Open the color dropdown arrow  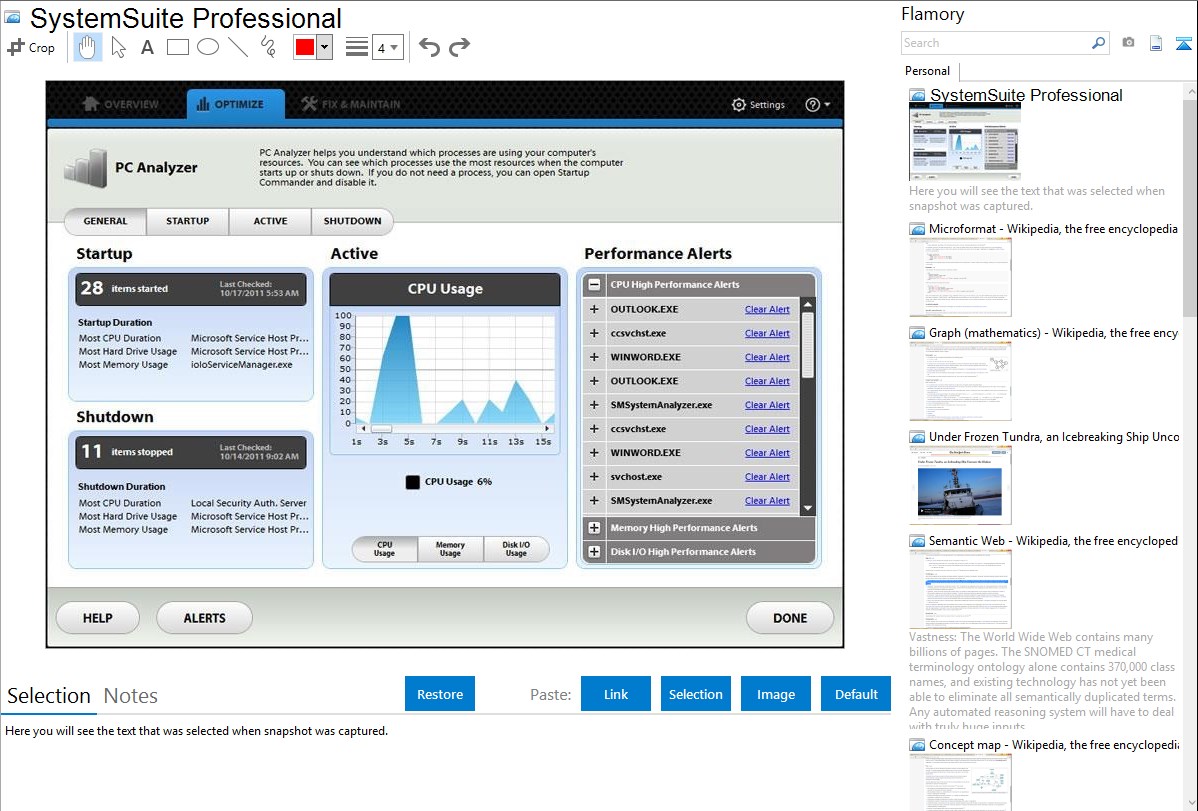[x=324, y=47]
